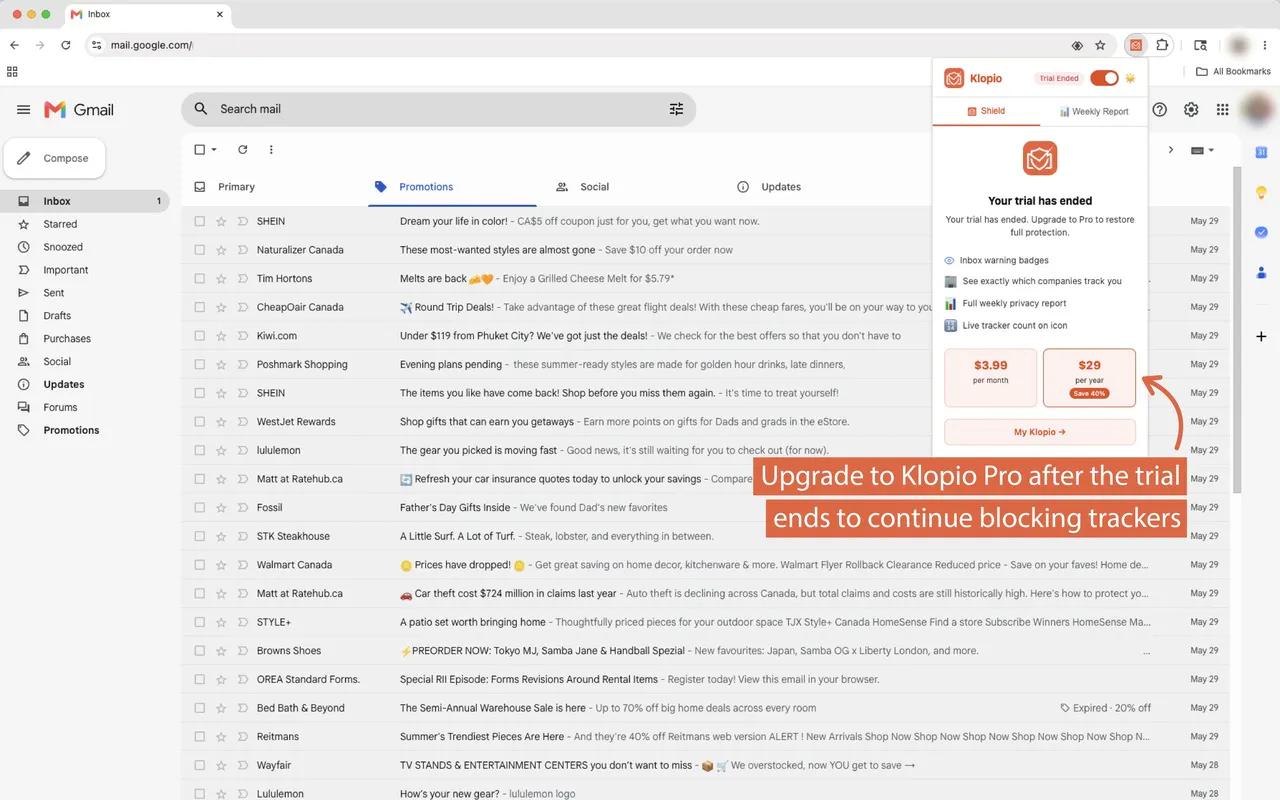Image resolution: width=1280 pixels, height=800 pixels.
Task: Go back using browser back arrow
Action: (14, 45)
